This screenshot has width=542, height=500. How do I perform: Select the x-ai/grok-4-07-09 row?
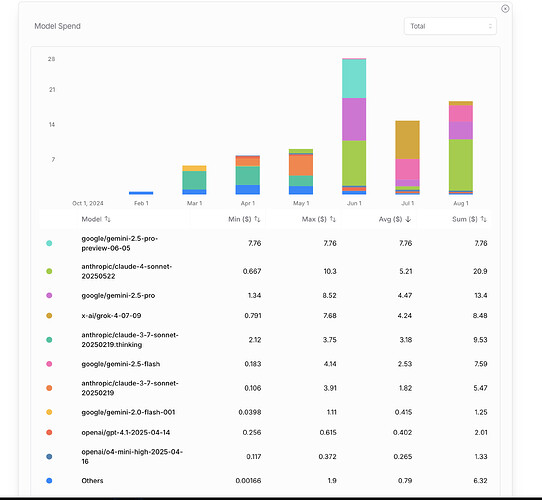tap(265, 316)
